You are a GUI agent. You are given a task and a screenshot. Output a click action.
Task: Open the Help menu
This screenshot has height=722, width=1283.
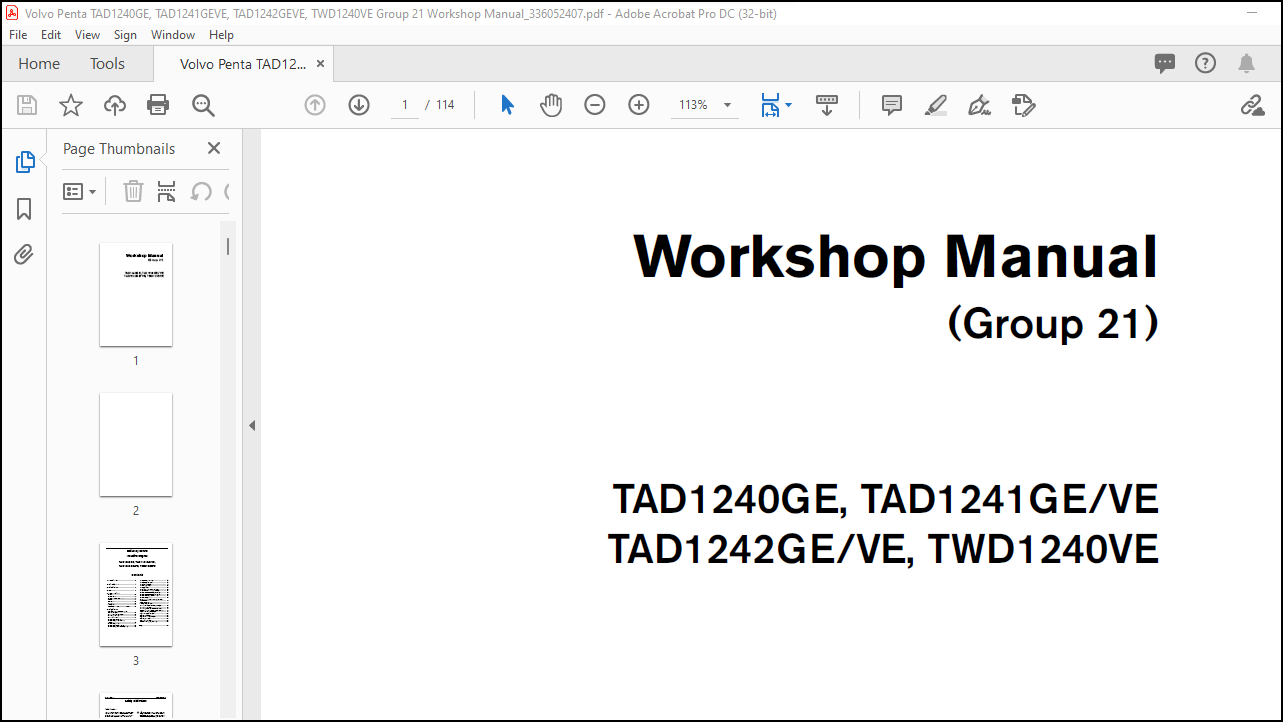point(221,34)
